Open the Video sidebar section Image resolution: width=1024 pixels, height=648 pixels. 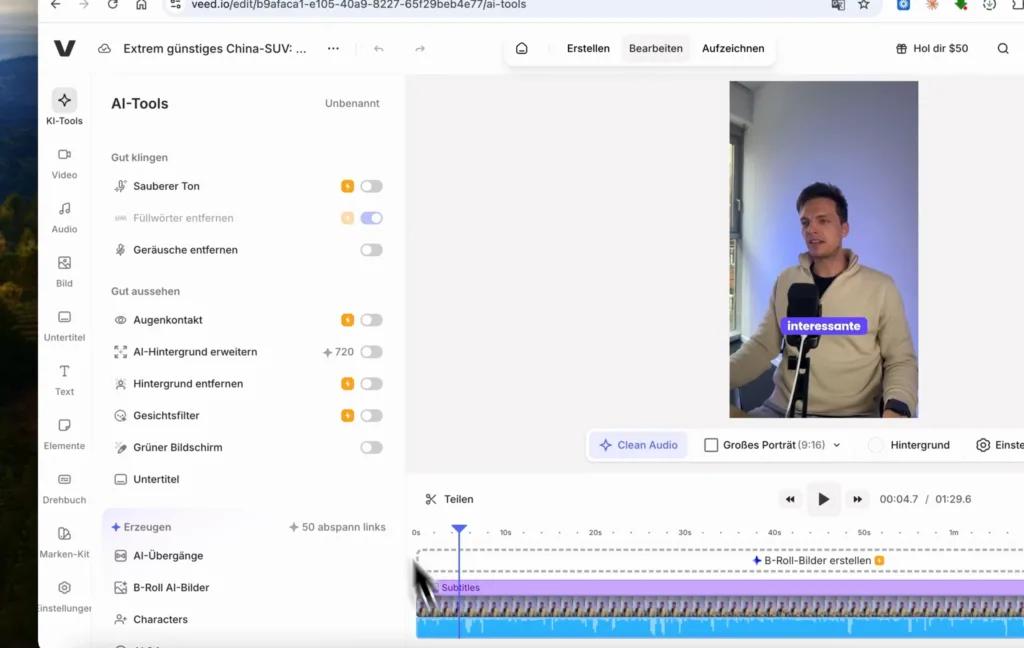(64, 163)
